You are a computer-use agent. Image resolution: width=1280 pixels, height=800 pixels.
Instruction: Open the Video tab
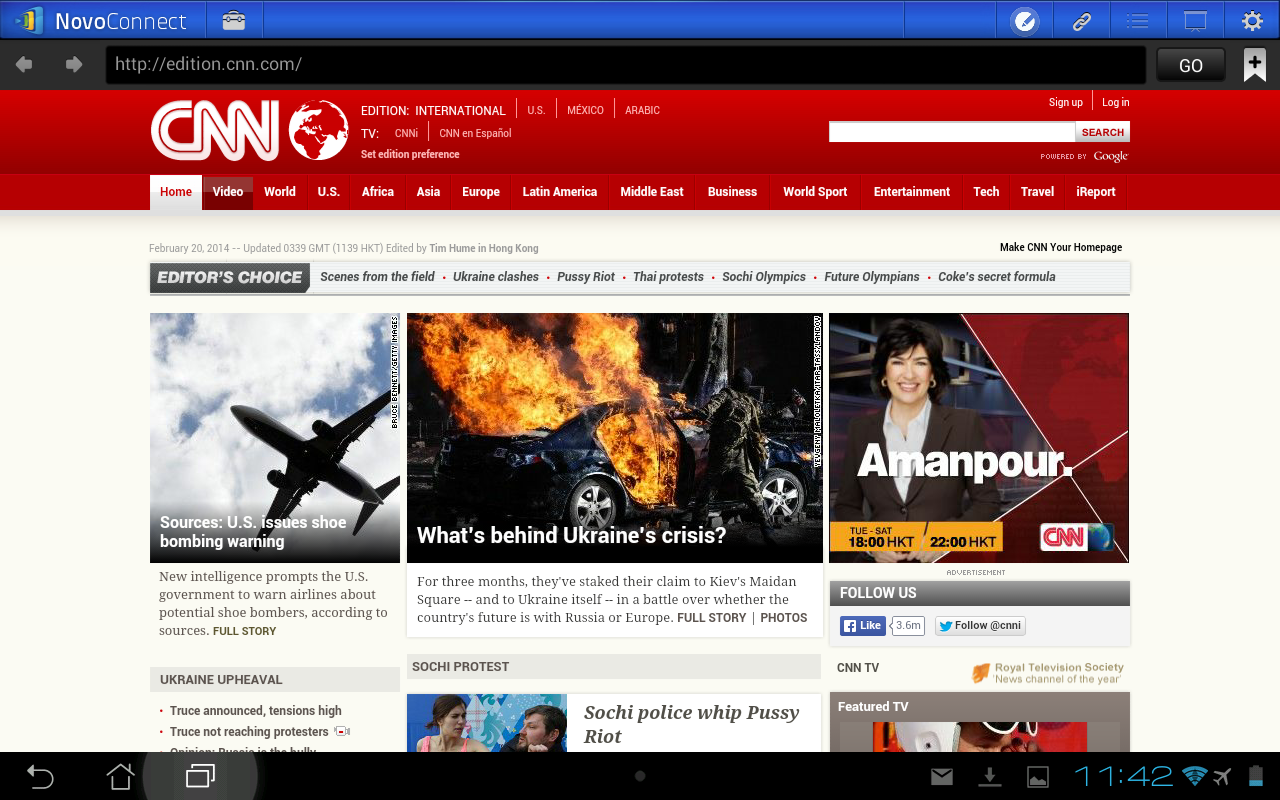pyautogui.click(x=228, y=192)
